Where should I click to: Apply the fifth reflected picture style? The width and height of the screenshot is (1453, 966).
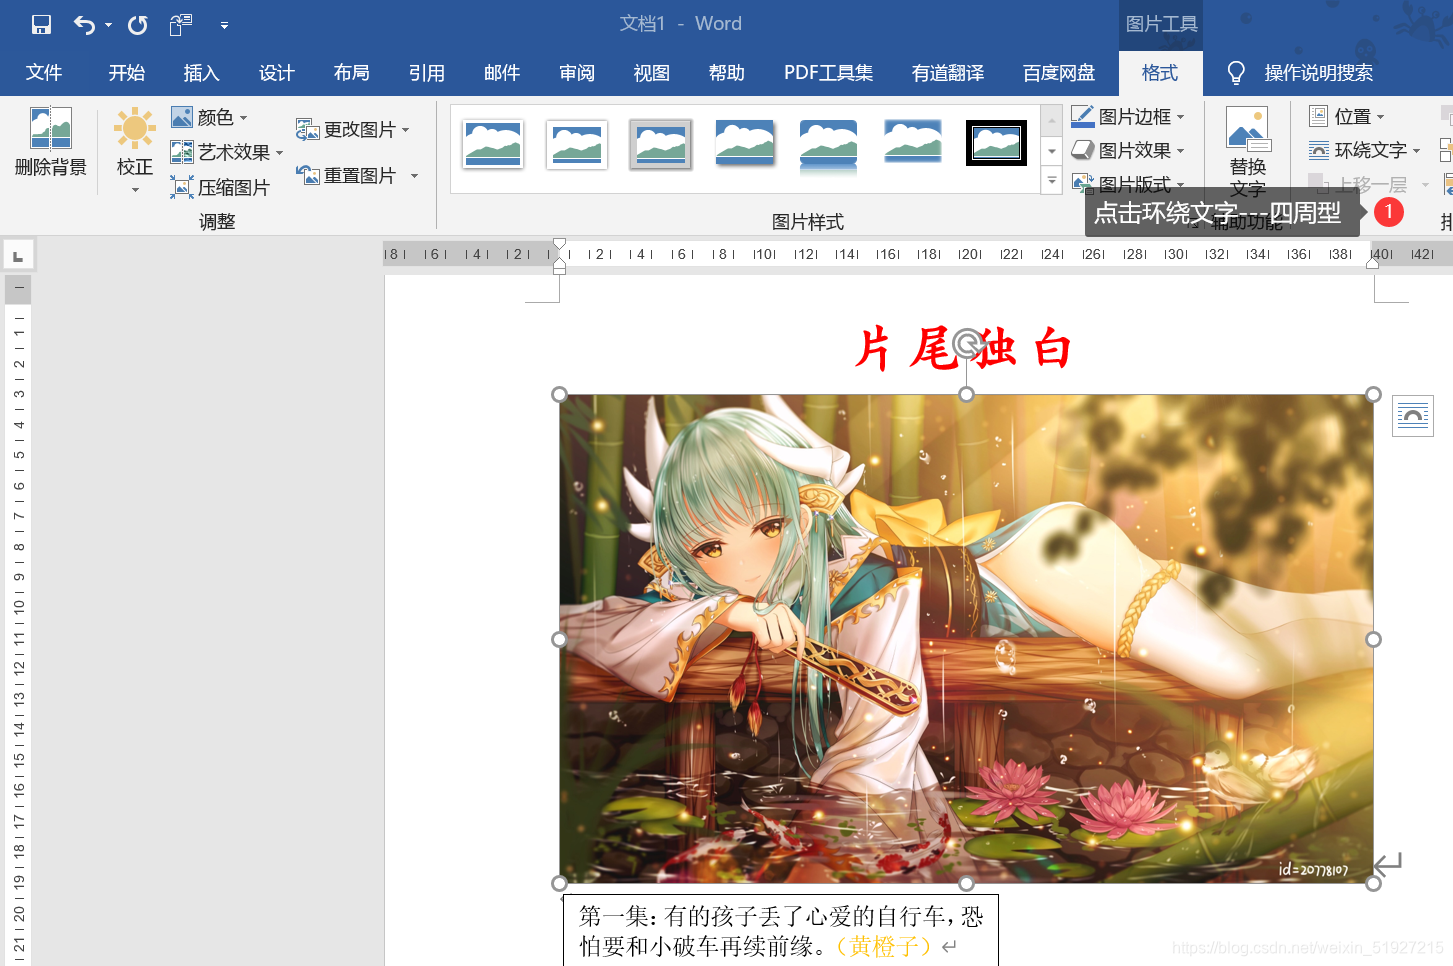[x=829, y=144]
